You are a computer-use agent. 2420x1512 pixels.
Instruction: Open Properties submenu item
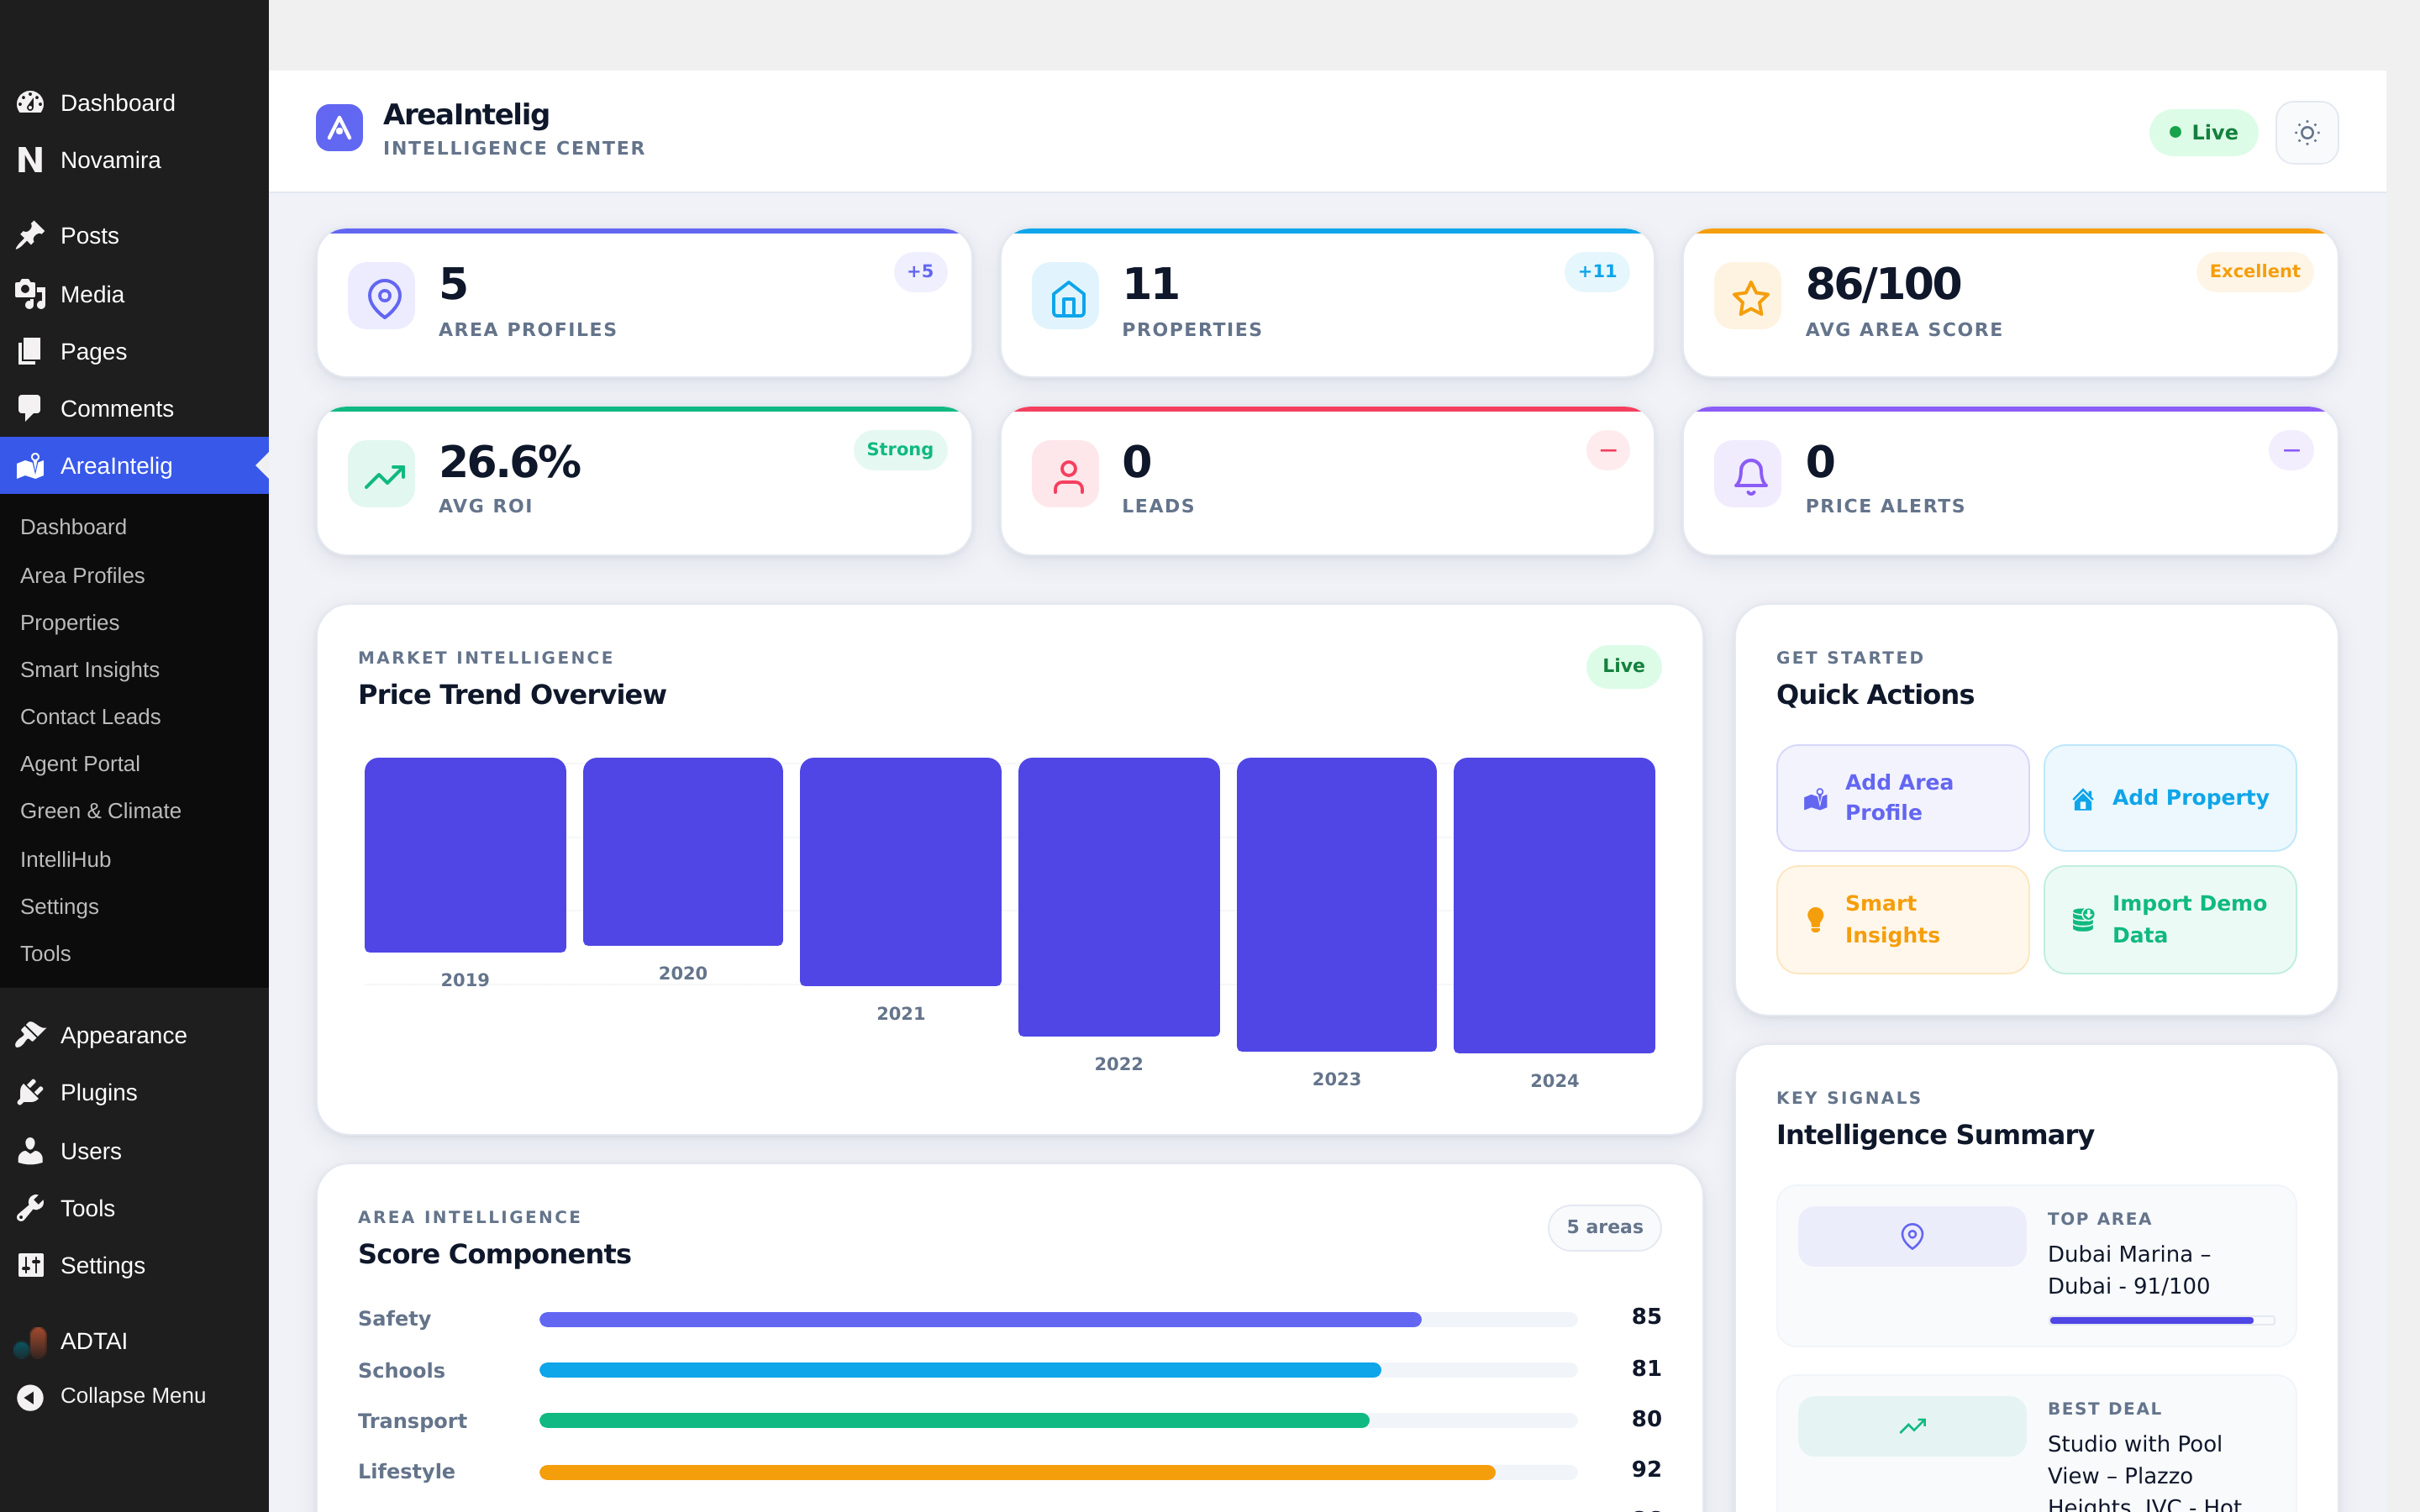69,622
